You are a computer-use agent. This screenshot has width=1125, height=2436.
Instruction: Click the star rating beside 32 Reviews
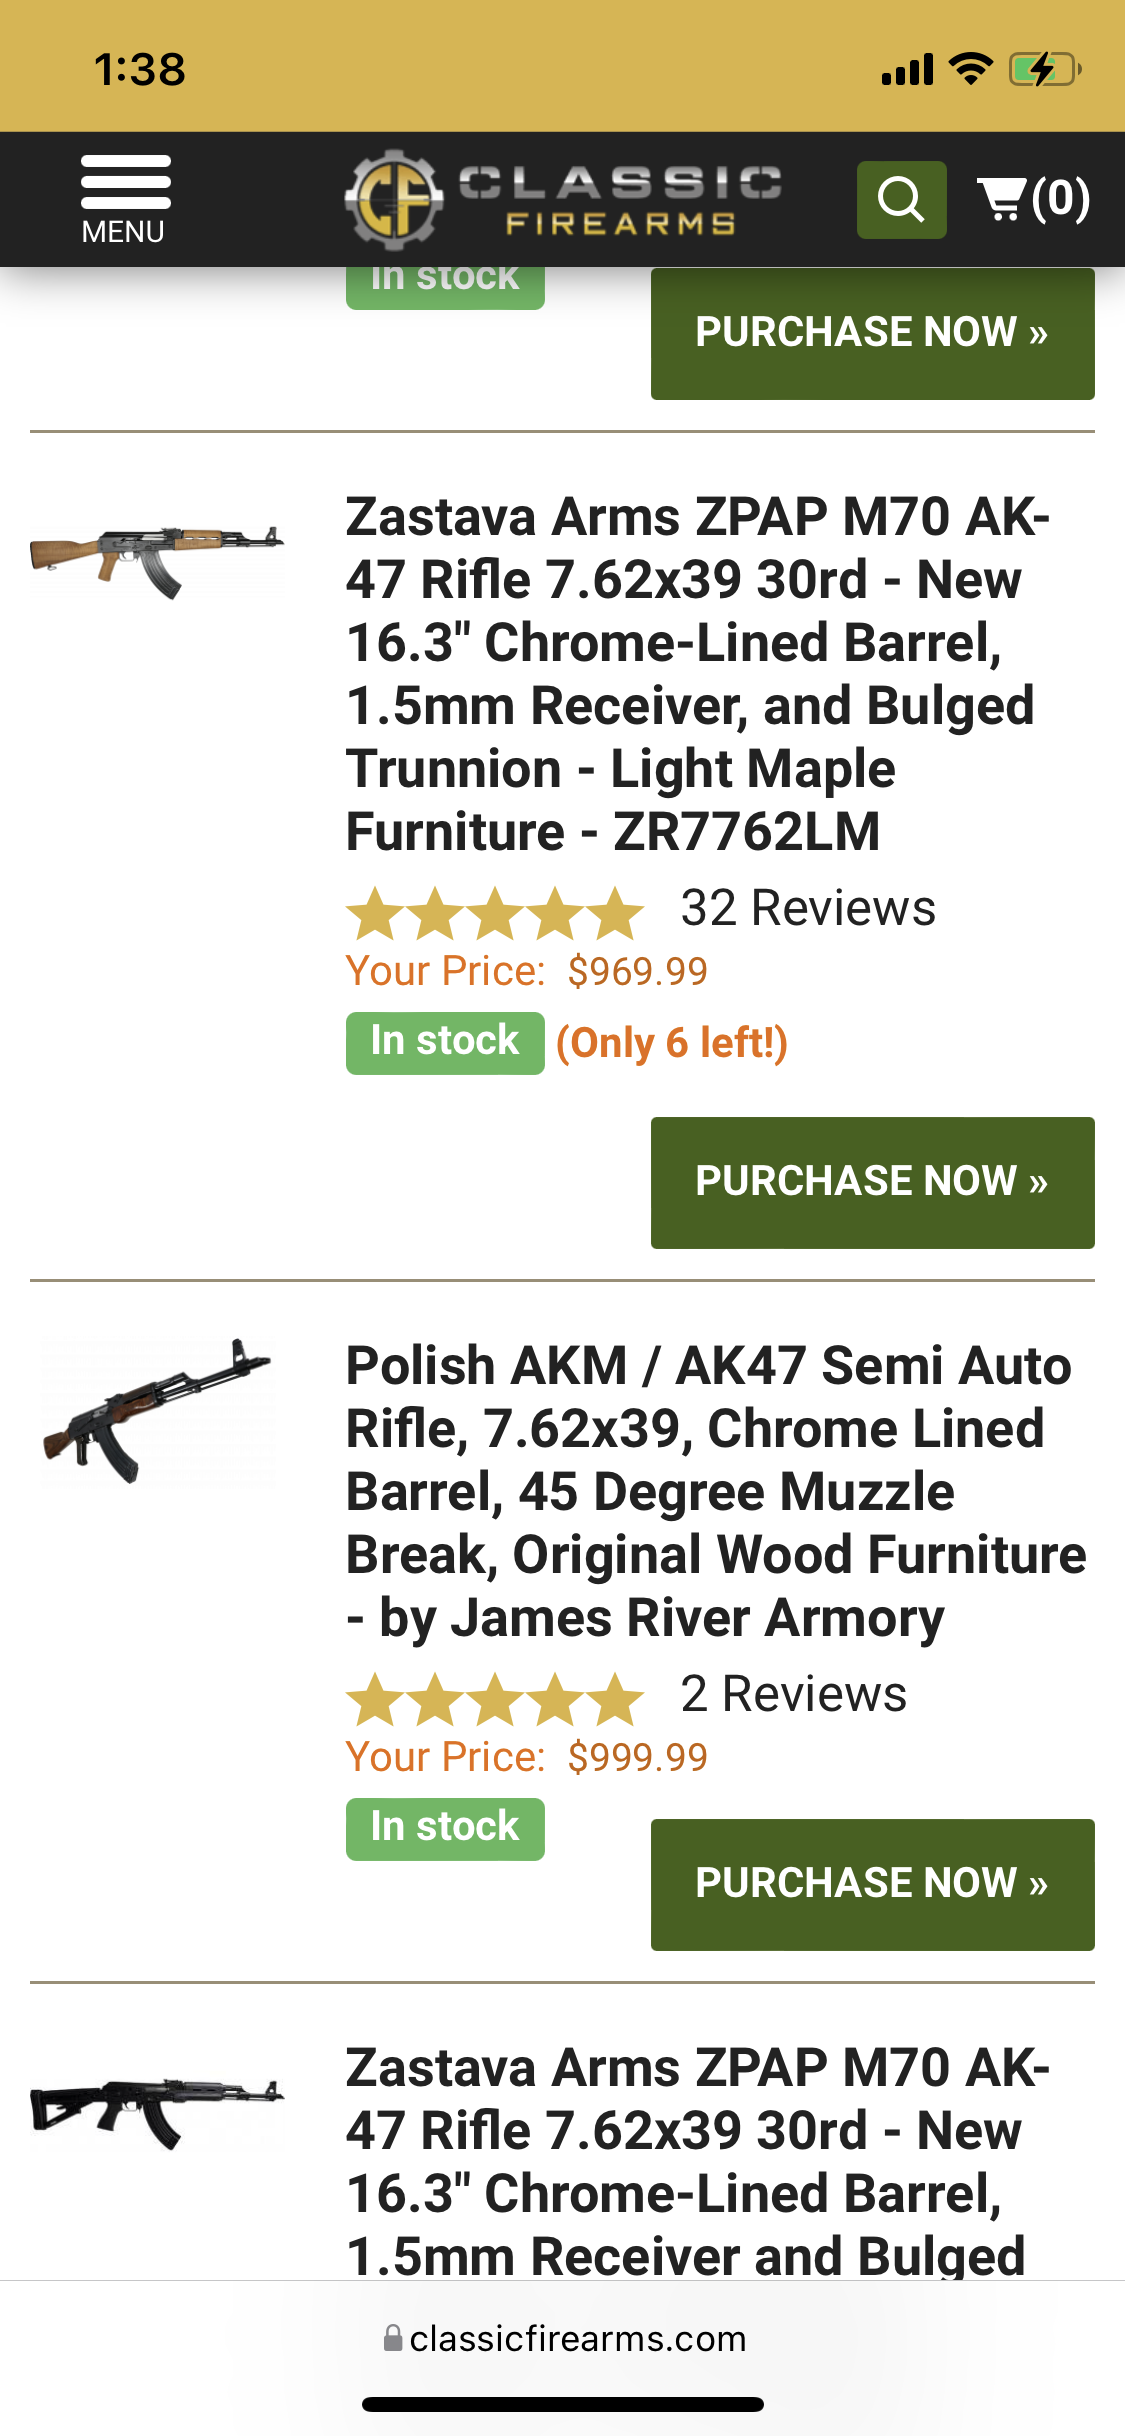point(494,913)
